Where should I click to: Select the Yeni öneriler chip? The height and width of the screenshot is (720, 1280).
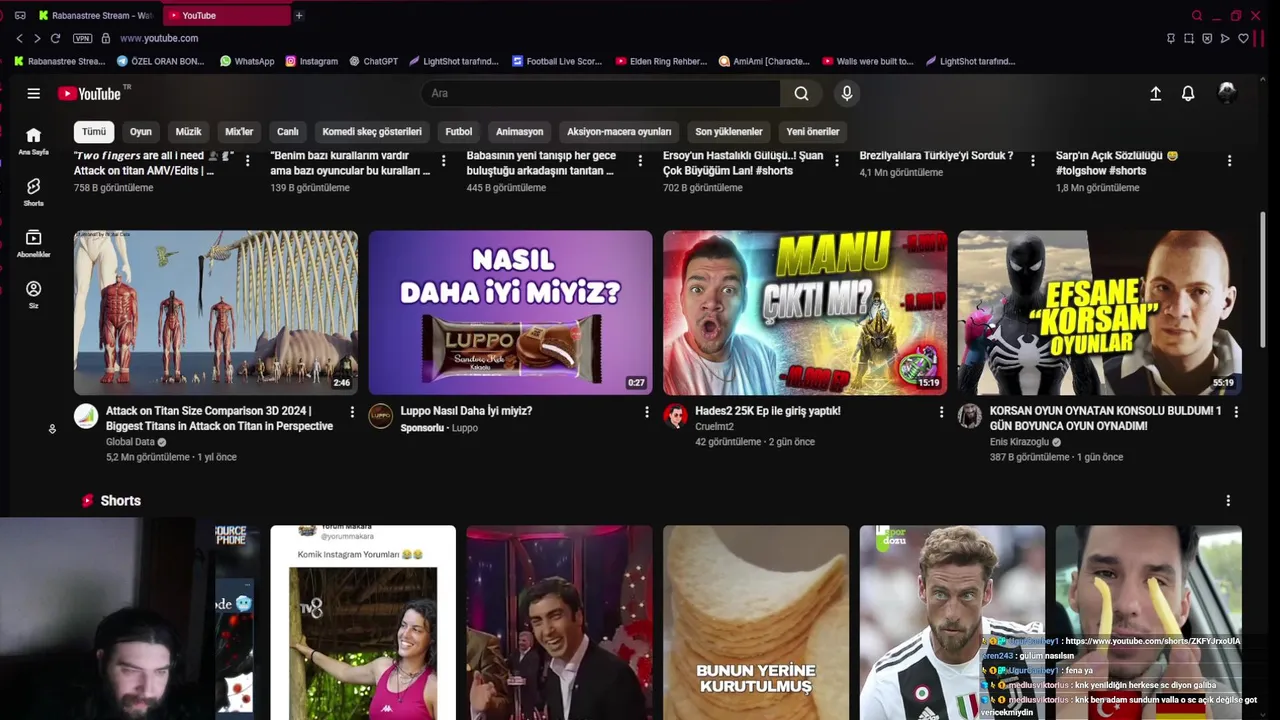(813, 131)
